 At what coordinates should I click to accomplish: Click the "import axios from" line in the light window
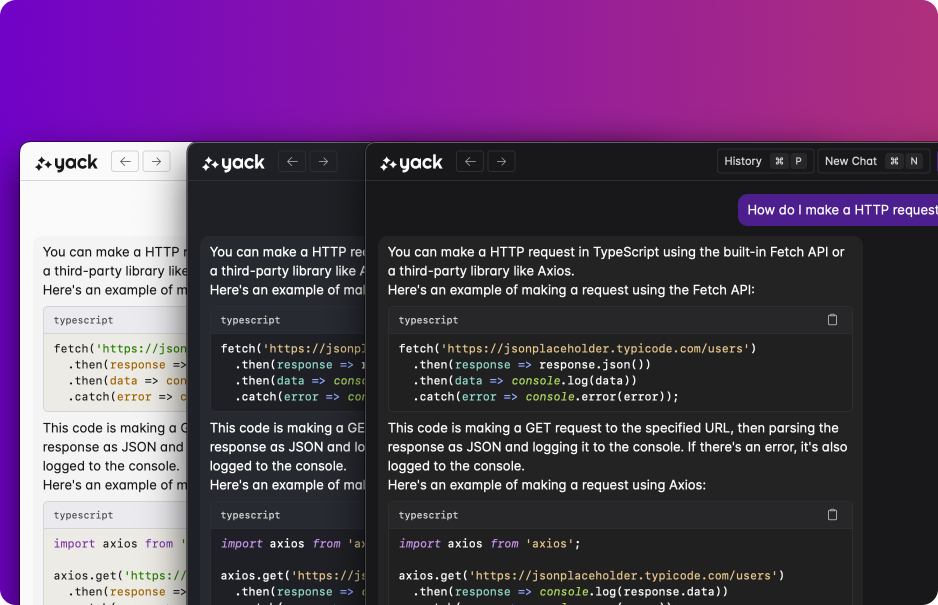tap(120, 543)
